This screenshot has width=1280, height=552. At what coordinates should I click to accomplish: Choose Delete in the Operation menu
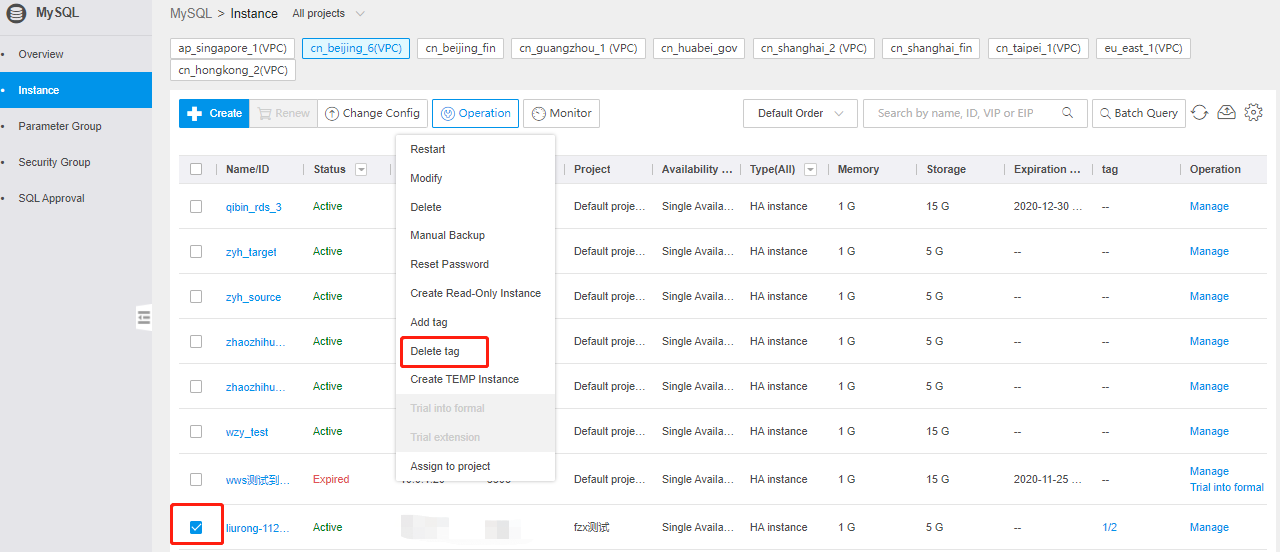475,207
